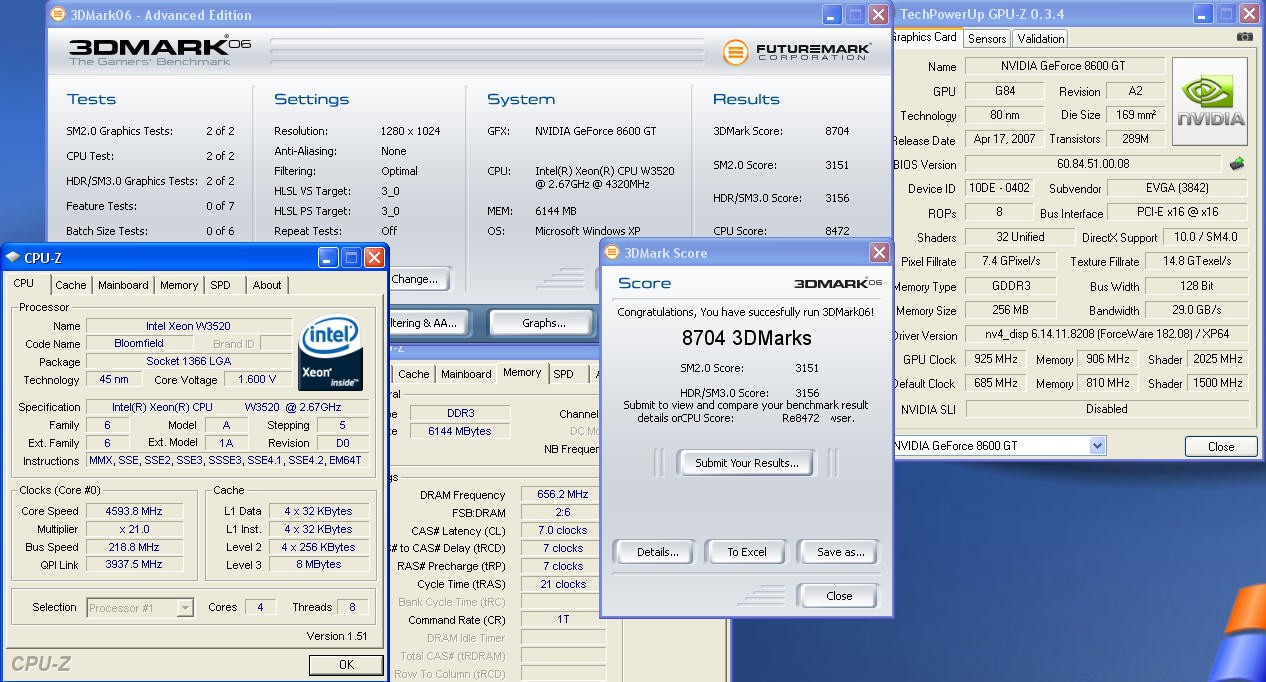The image size is (1266, 682).
Task: Open the SPD tab in background CPU-Z window
Action: pyautogui.click(x=564, y=374)
